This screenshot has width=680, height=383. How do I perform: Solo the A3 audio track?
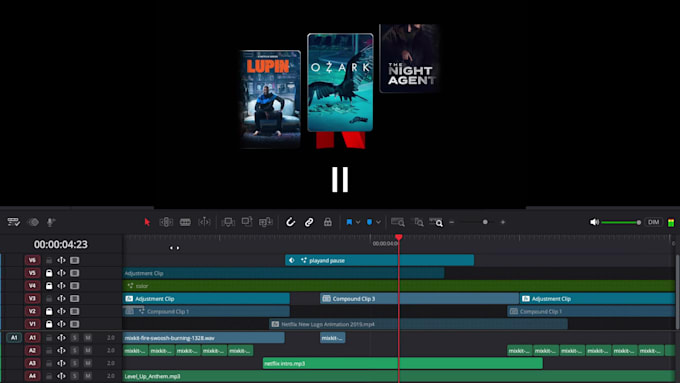75,363
